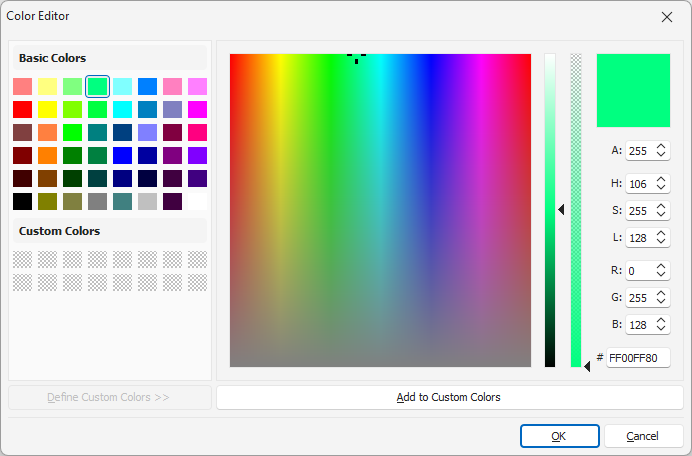This screenshot has width=692, height=456.
Task: Select the pure bright red swatch
Action: (23, 109)
